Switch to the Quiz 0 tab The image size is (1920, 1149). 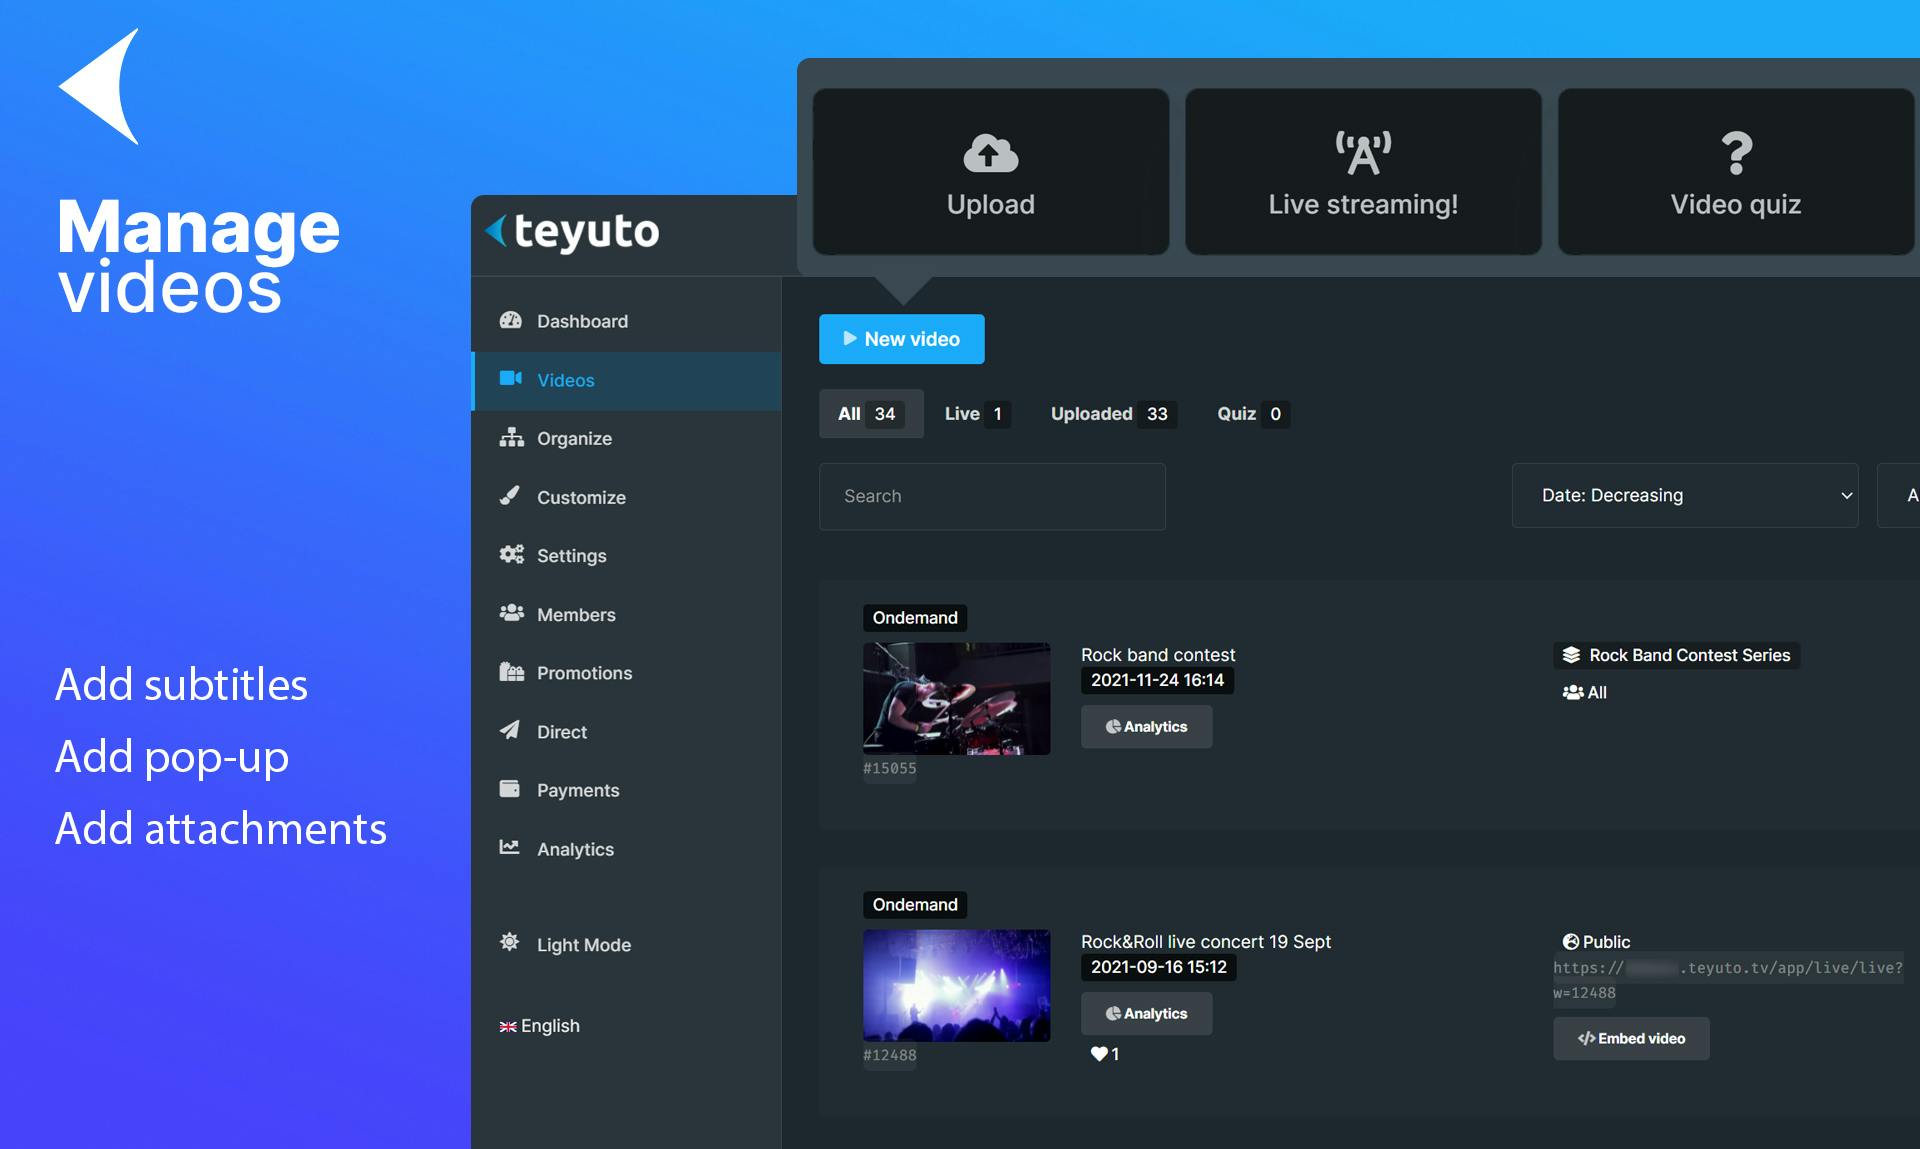pos(1252,414)
